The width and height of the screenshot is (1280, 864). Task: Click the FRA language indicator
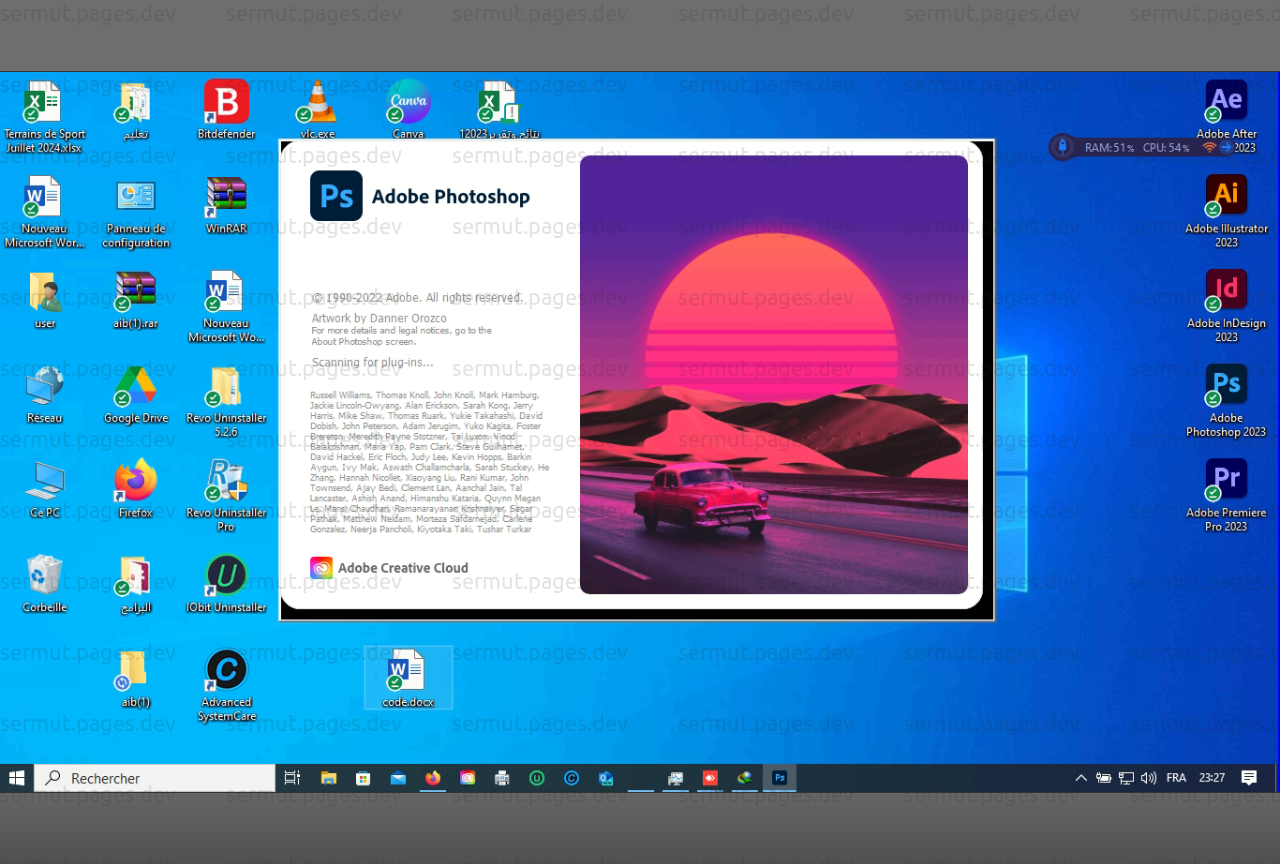click(x=1176, y=777)
